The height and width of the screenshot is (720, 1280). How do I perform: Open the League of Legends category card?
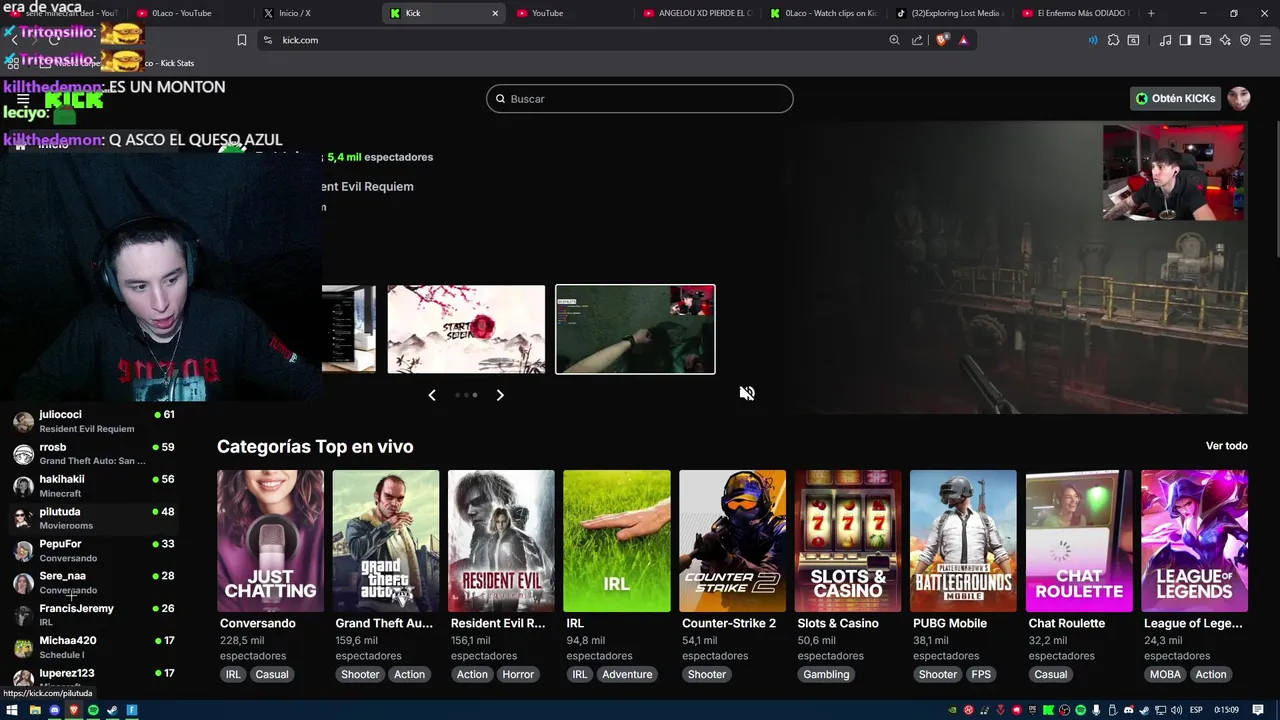(x=1194, y=541)
